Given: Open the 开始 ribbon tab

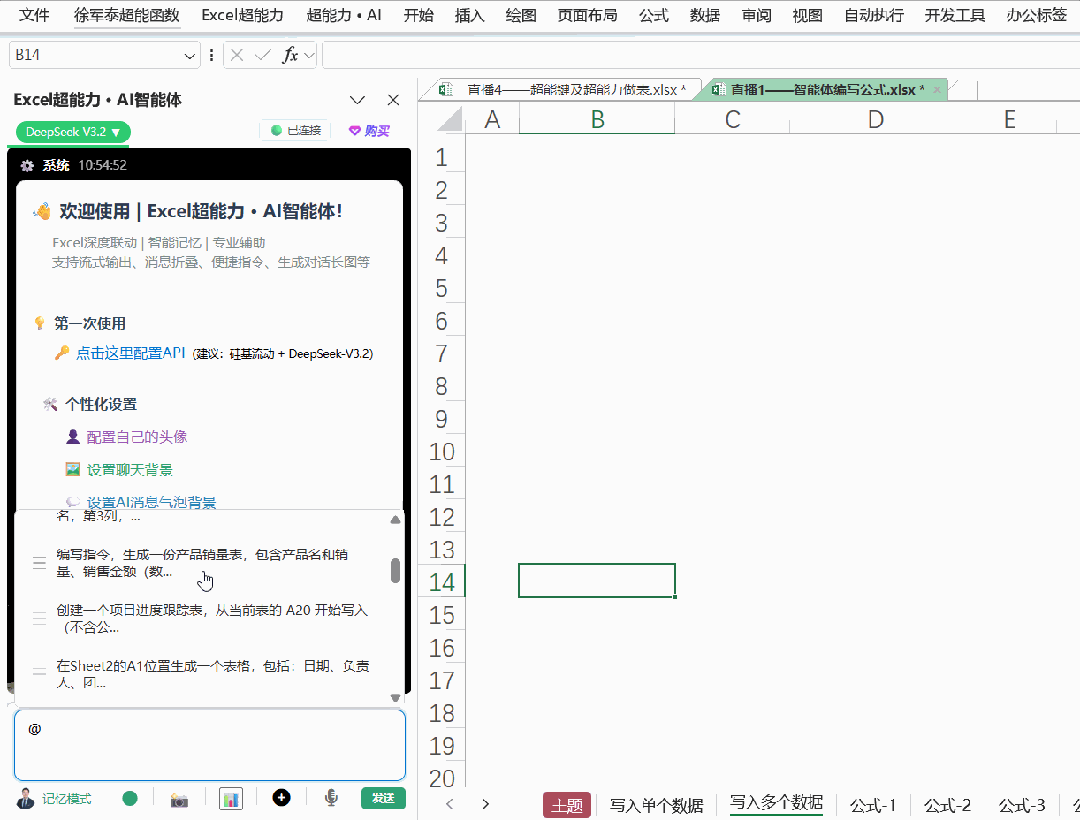Looking at the screenshot, I should [x=418, y=15].
